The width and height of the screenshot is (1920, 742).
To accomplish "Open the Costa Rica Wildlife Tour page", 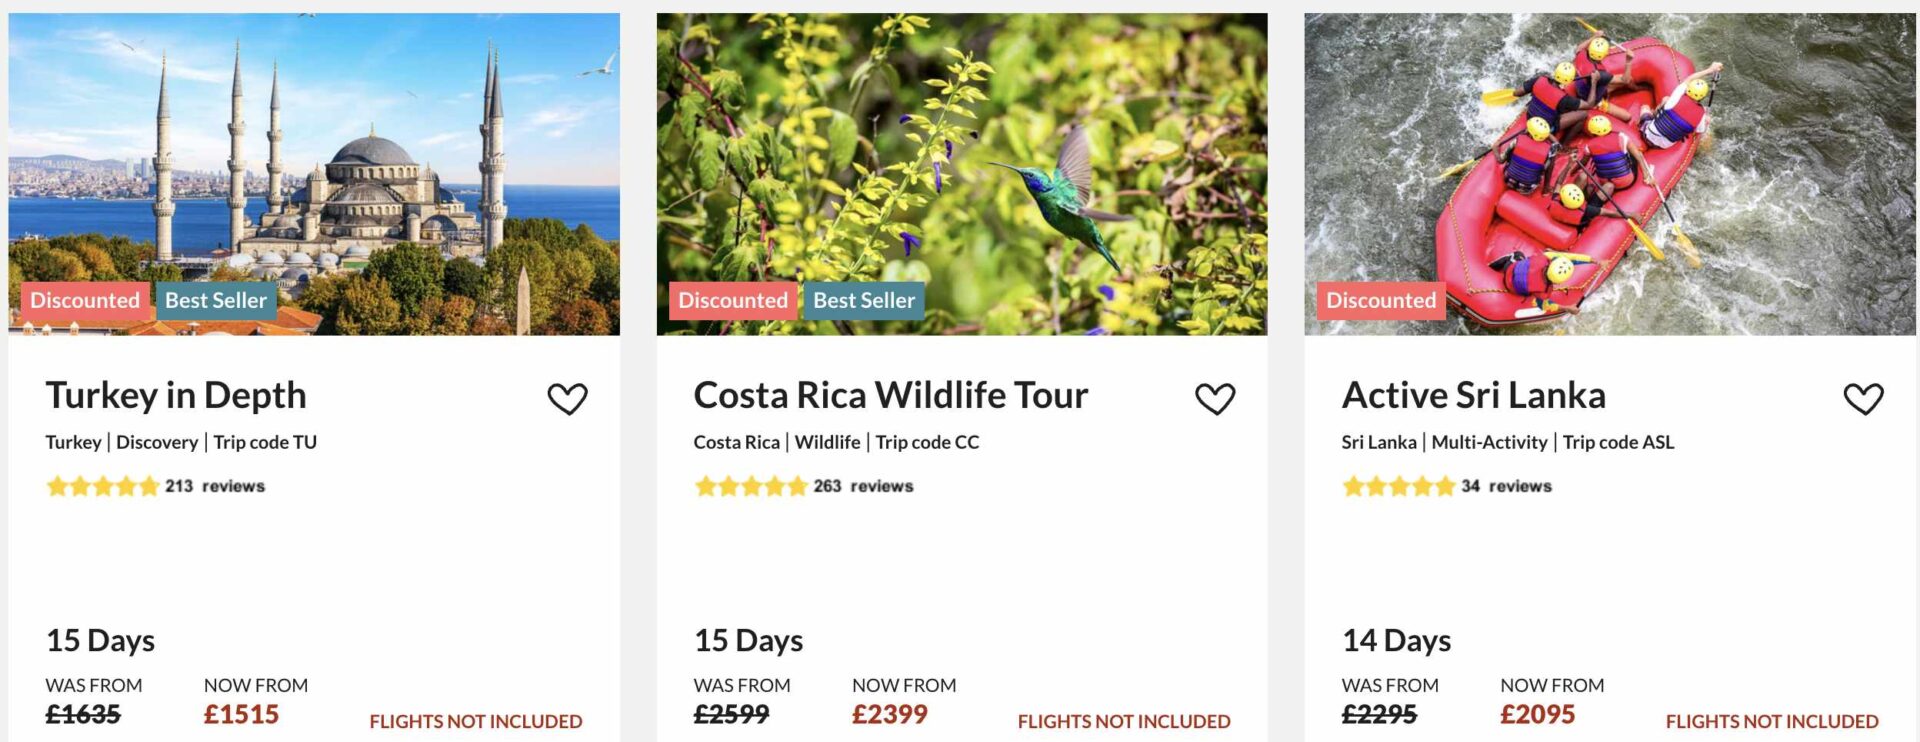I will 891,395.
